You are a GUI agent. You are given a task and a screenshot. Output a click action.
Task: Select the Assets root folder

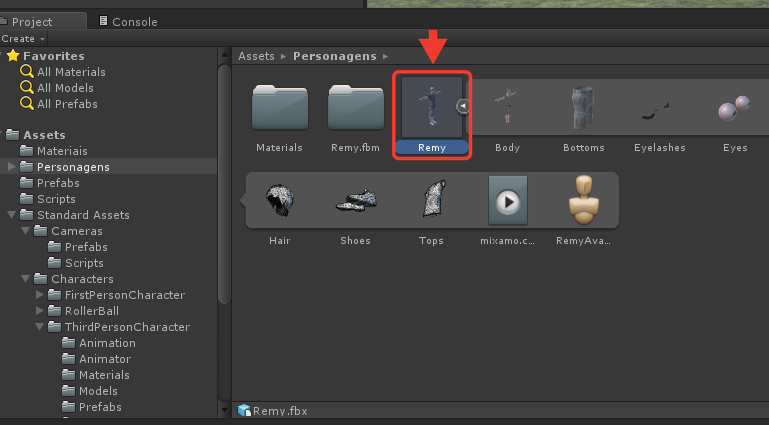pyautogui.click(x=35, y=135)
